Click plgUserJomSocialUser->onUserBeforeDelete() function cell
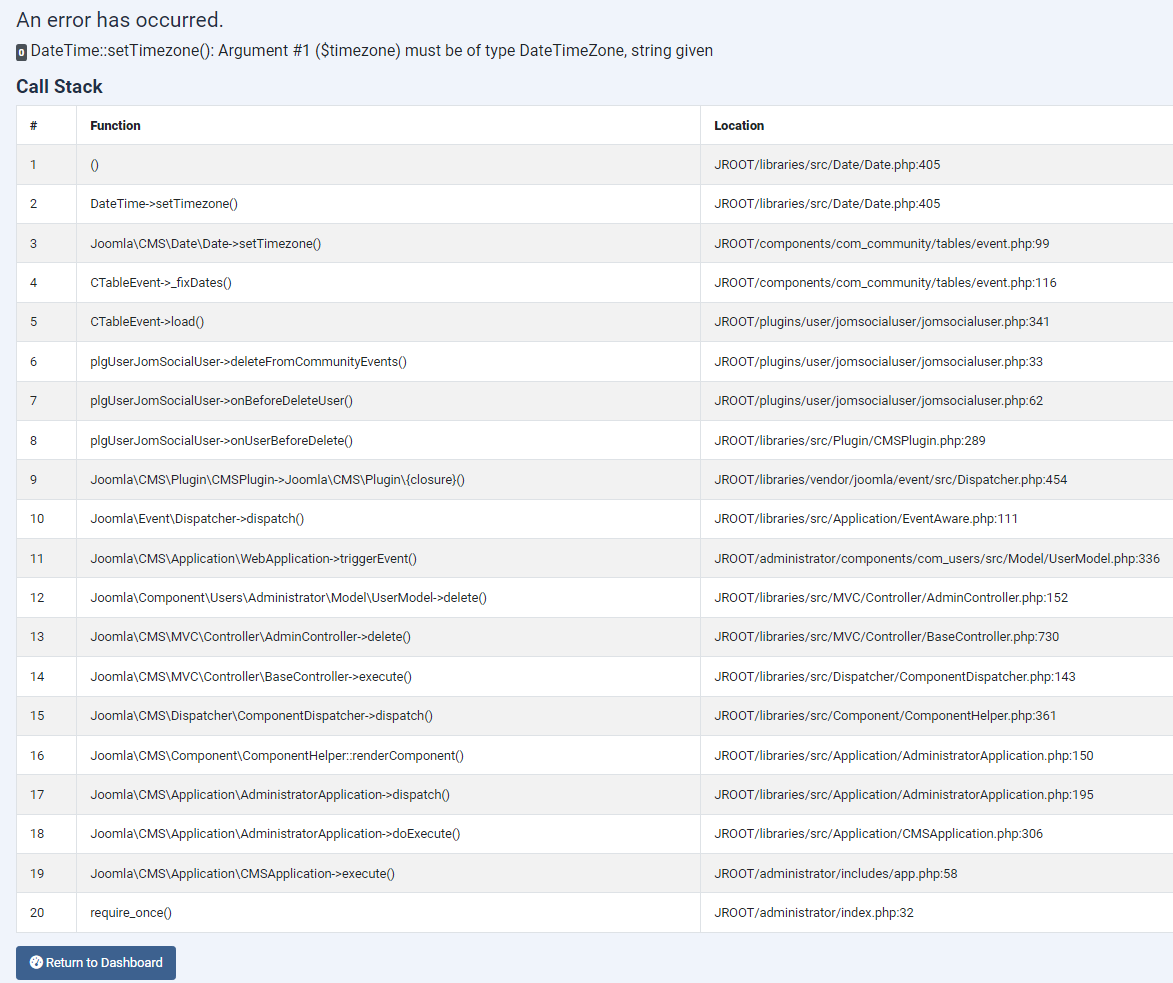1173x983 pixels. pos(221,440)
